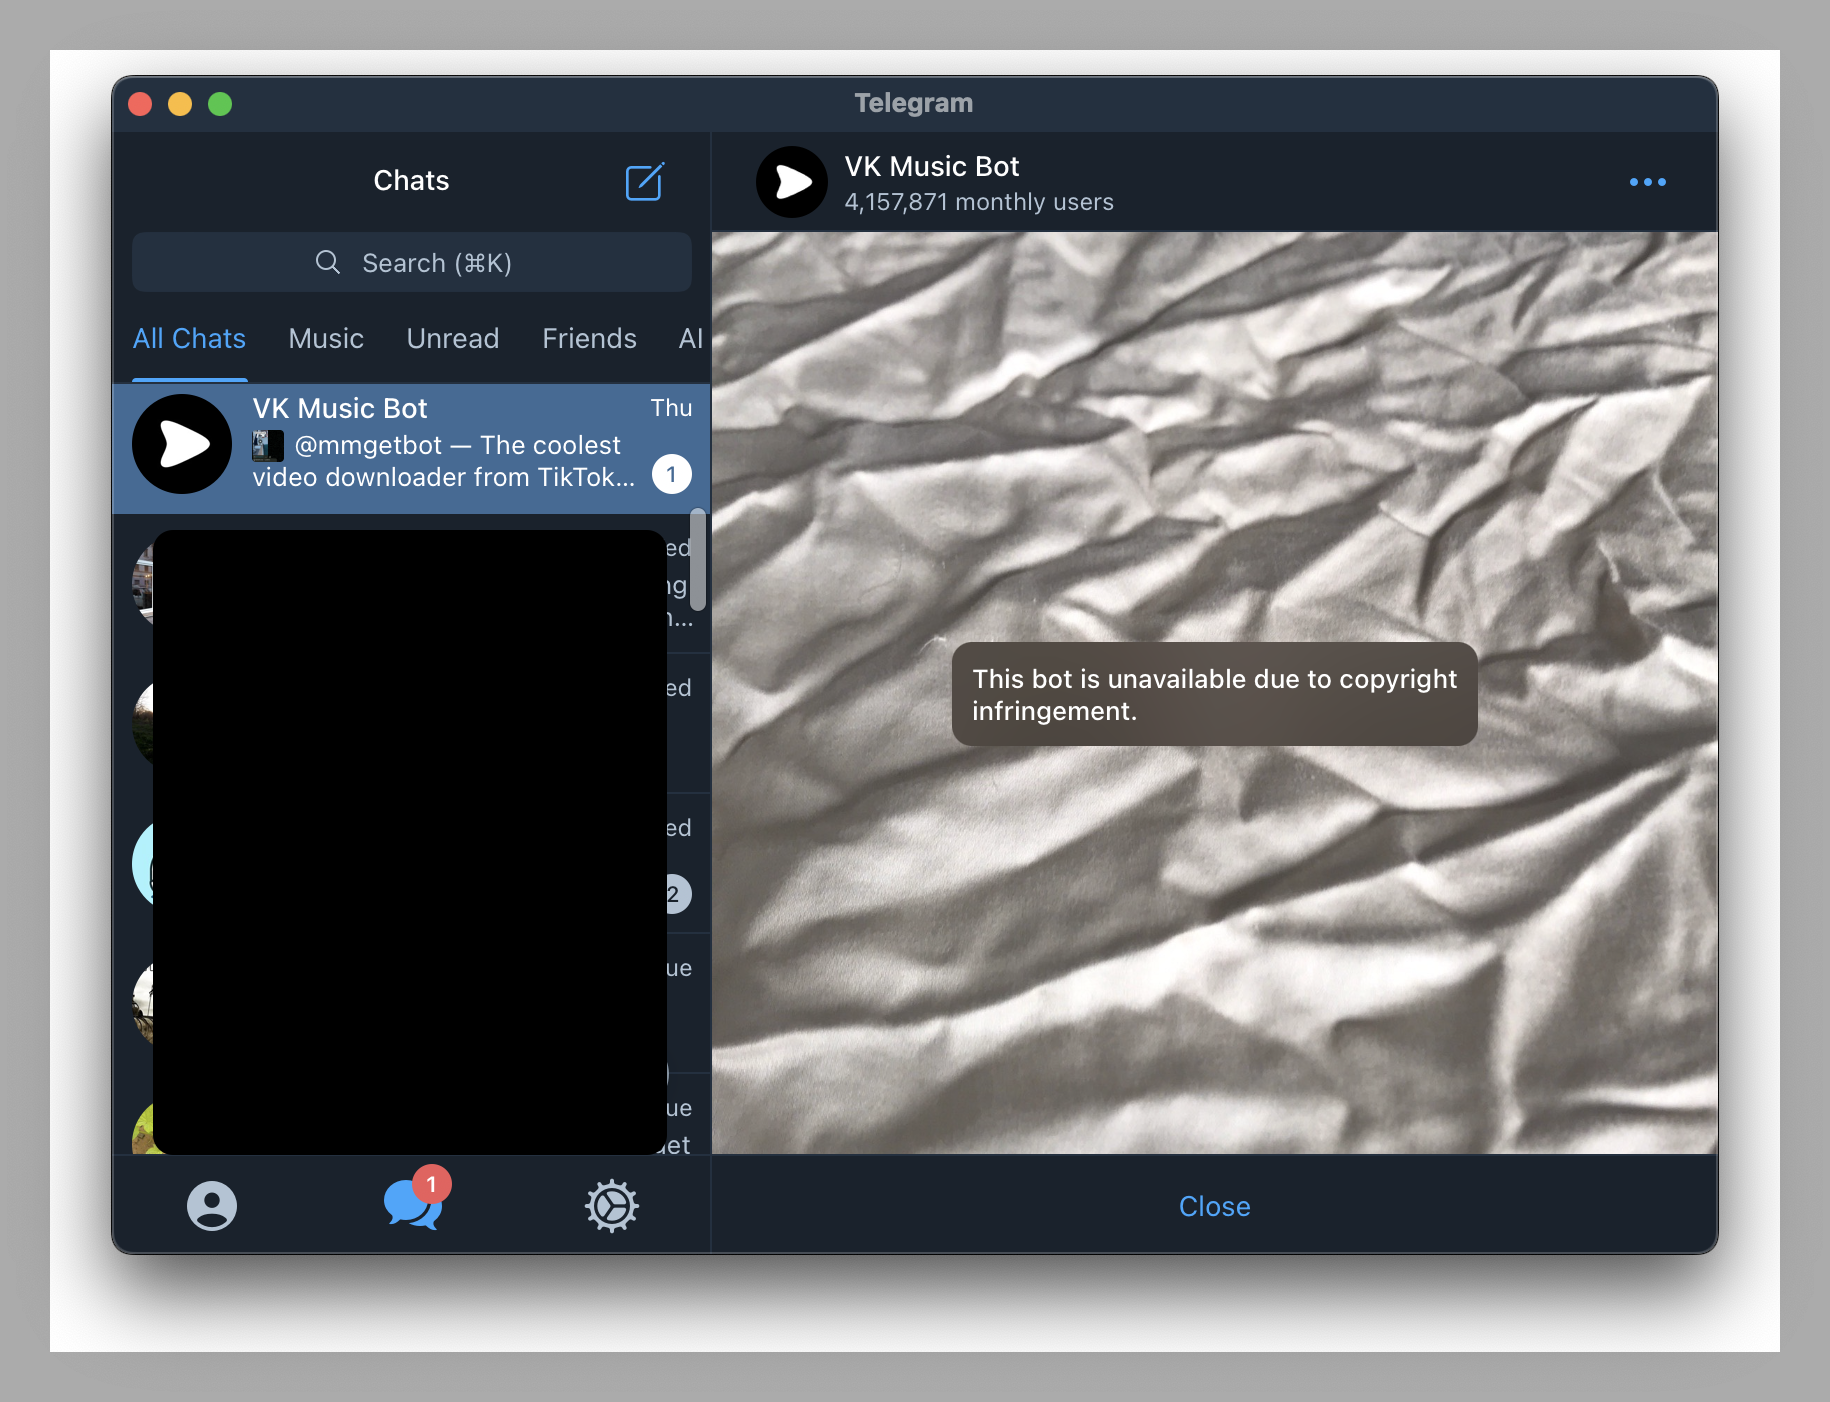Click the VK Music Bot header title
1830x1402 pixels.
click(x=932, y=166)
